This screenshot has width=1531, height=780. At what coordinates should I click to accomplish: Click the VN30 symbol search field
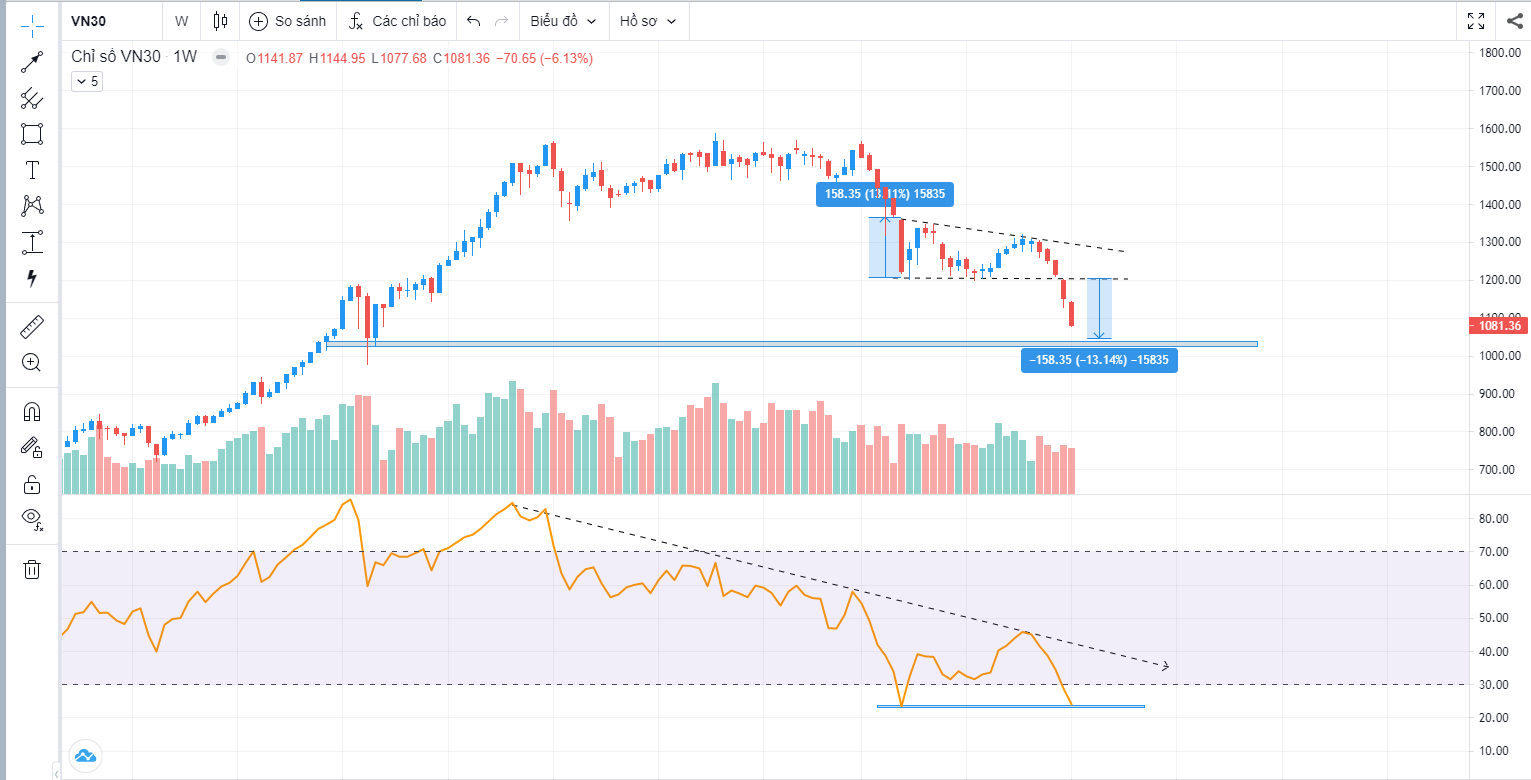coord(112,21)
